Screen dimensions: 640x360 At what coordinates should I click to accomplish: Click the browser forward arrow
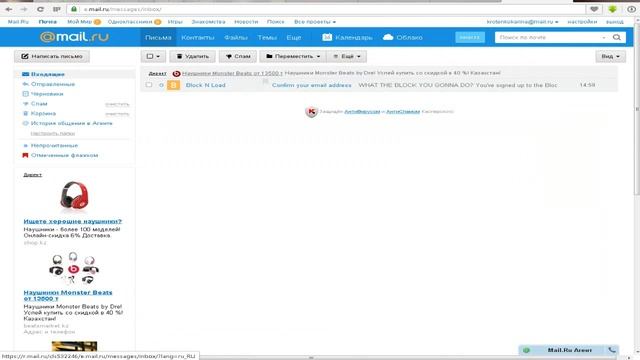point(24,9)
